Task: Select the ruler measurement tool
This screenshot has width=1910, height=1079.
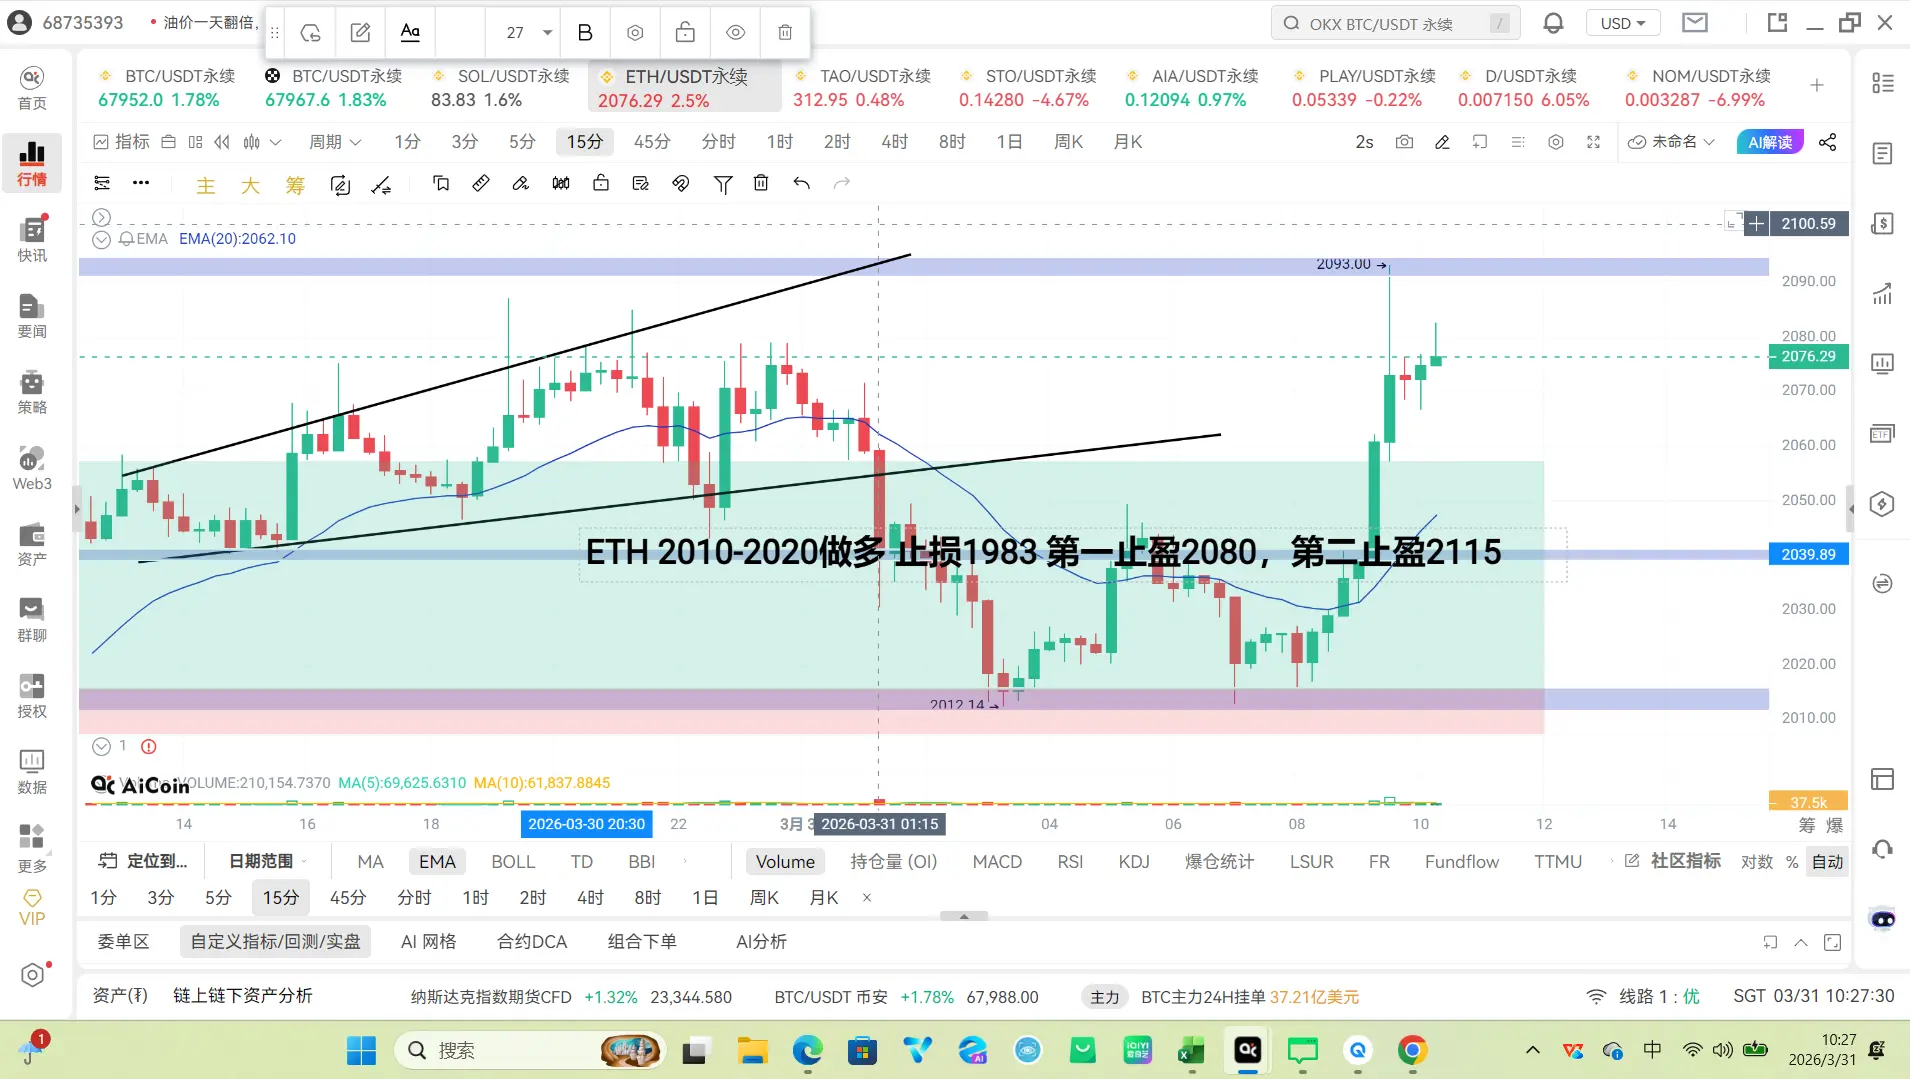Action: tap(481, 183)
